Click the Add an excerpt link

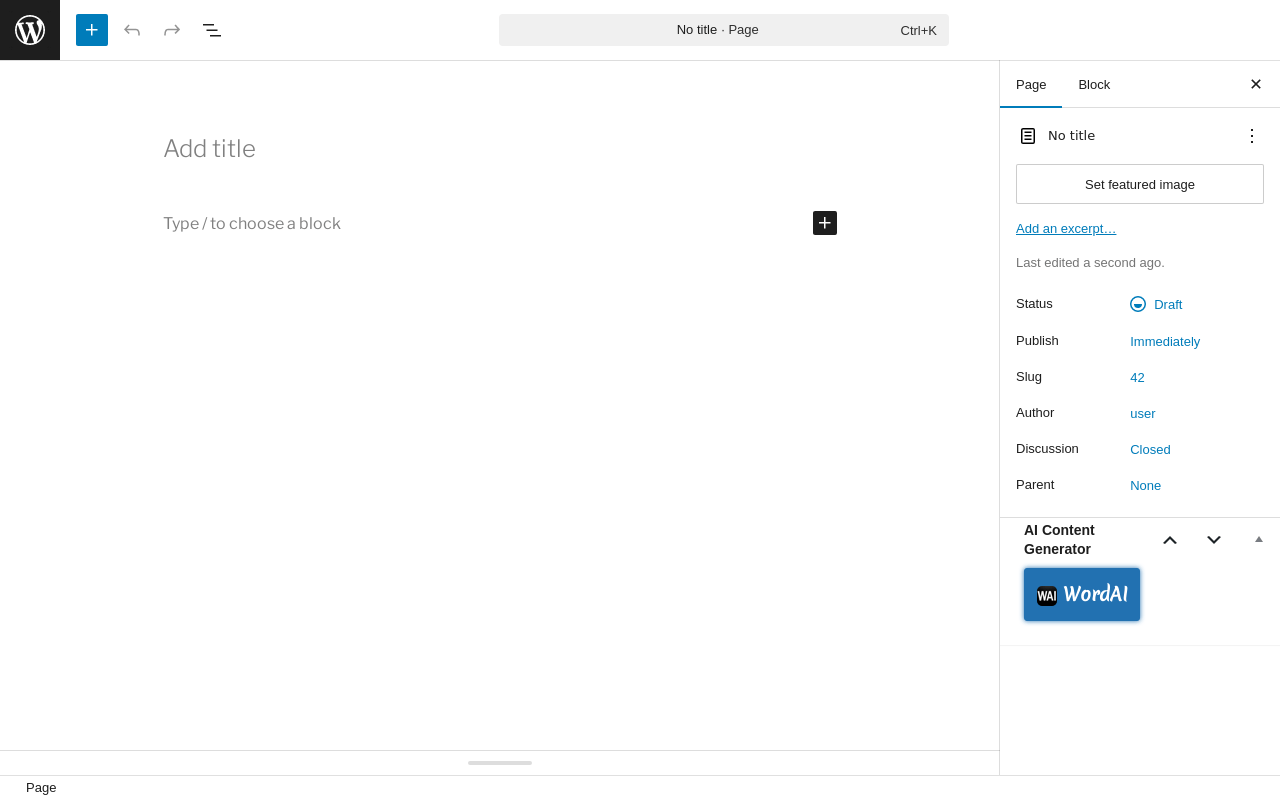[1066, 229]
